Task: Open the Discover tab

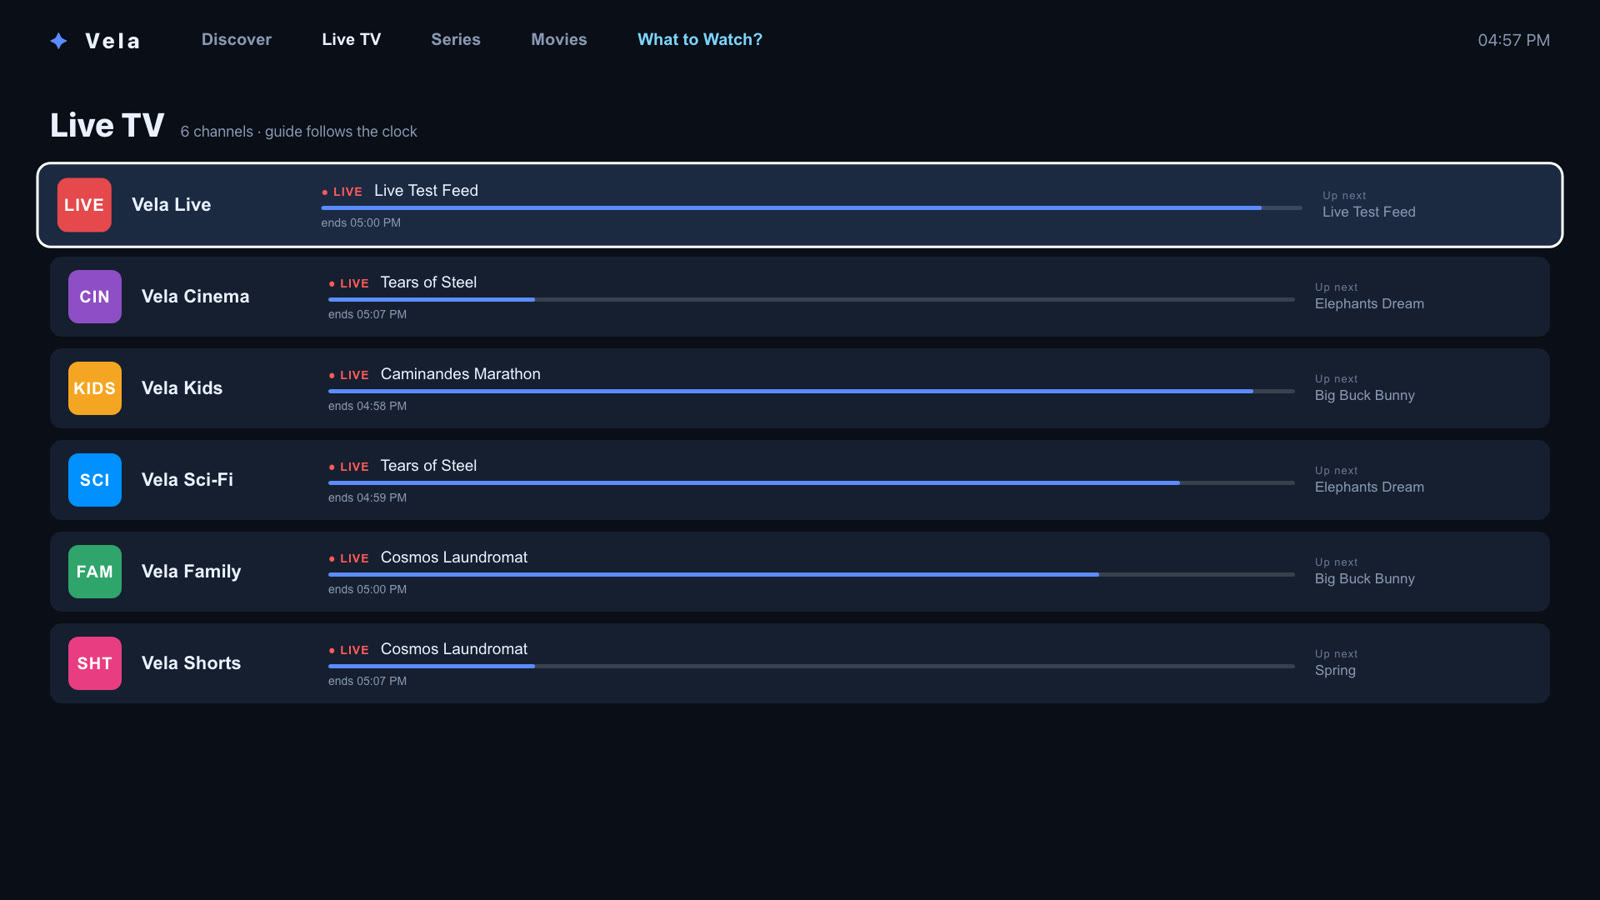Action: [x=236, y=40]
